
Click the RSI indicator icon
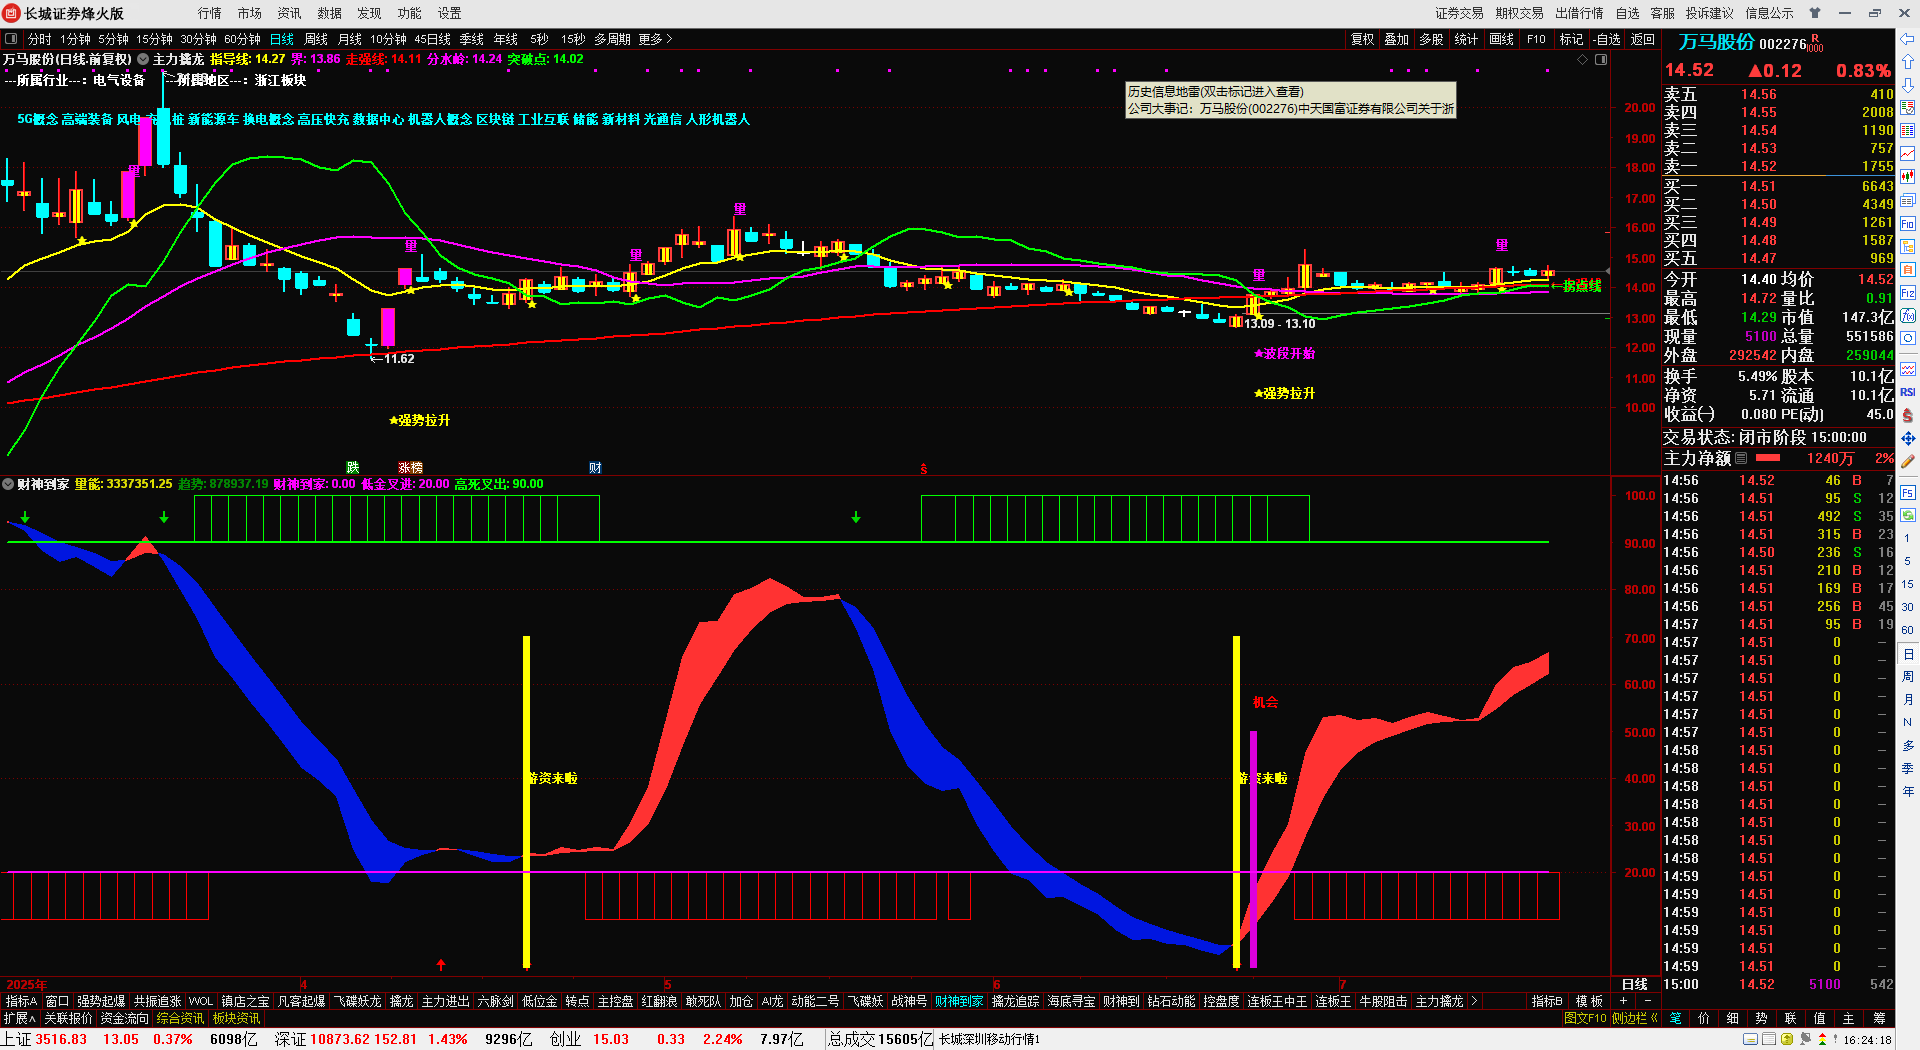coord(1908,392)
